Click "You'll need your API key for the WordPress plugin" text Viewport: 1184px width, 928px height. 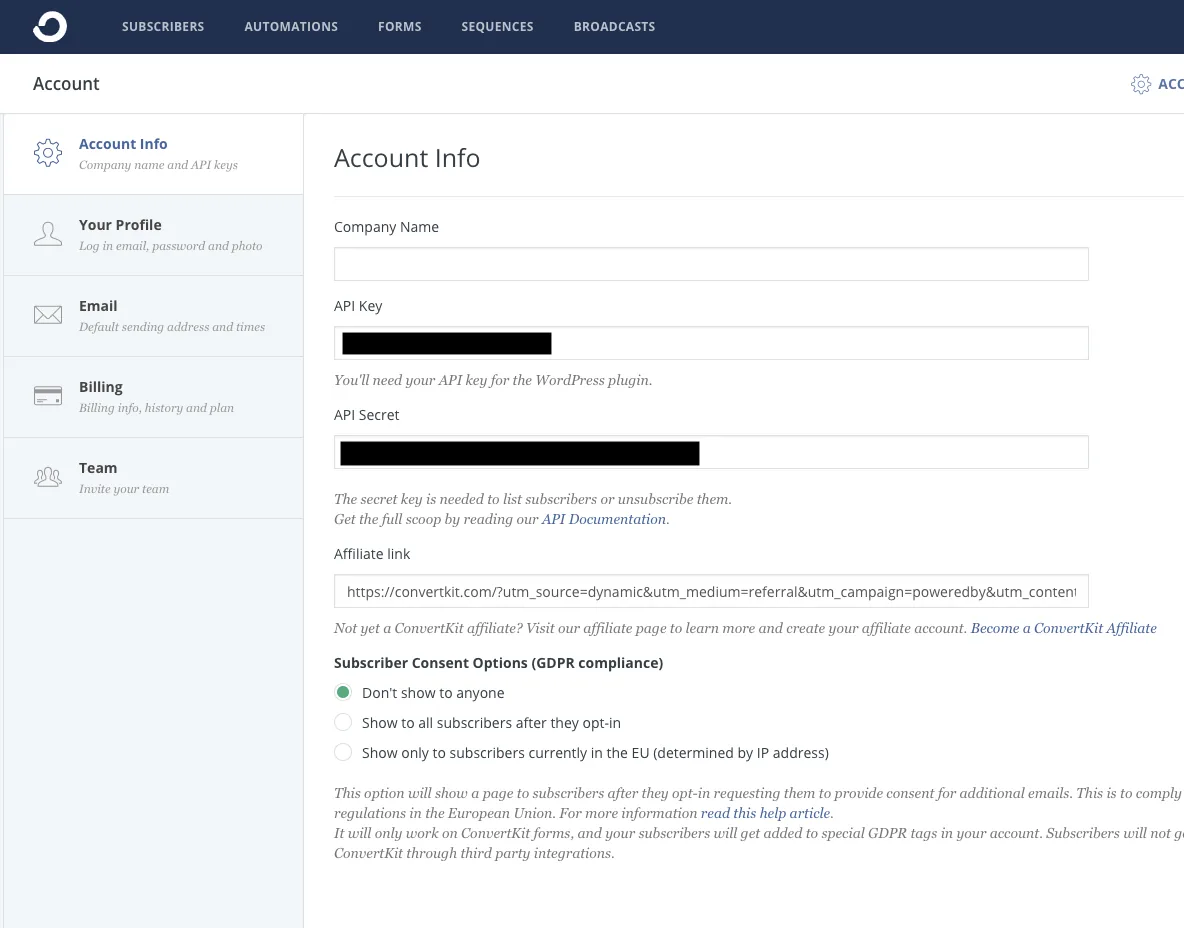pos(492,381)
